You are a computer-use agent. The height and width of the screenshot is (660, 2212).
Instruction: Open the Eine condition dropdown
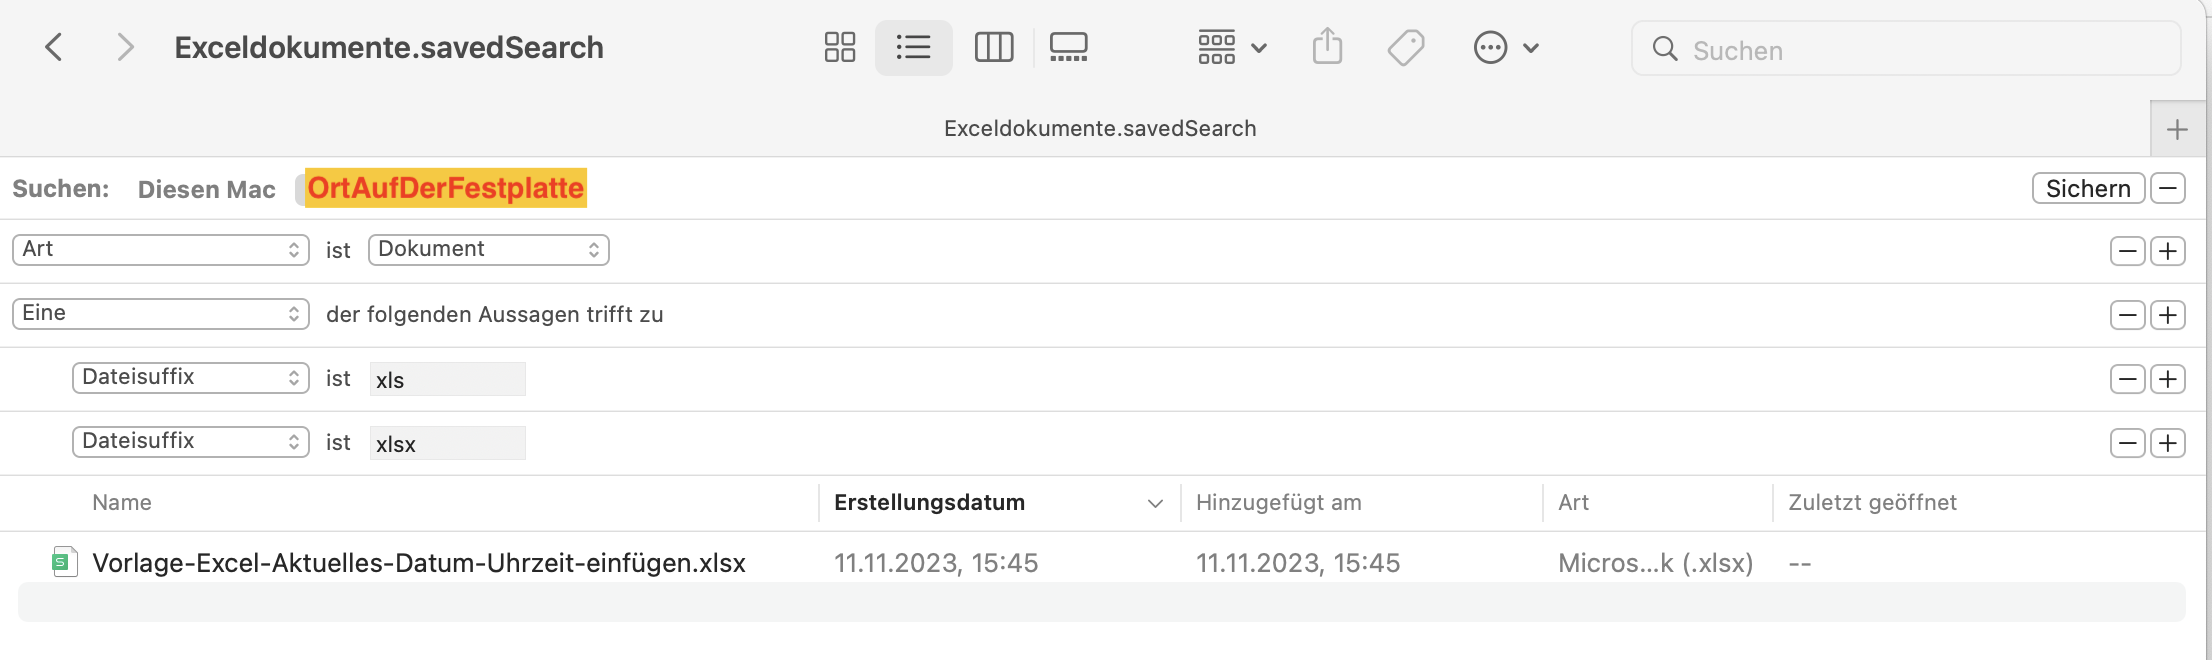tap(160, 314)
